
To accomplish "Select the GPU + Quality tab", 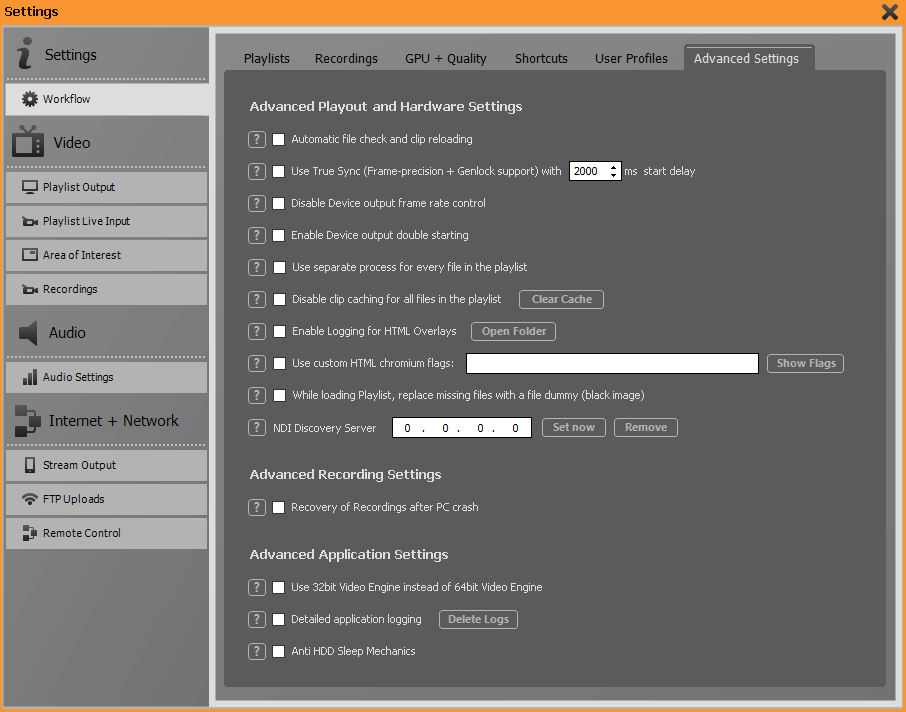I will [x=445, y=58].
